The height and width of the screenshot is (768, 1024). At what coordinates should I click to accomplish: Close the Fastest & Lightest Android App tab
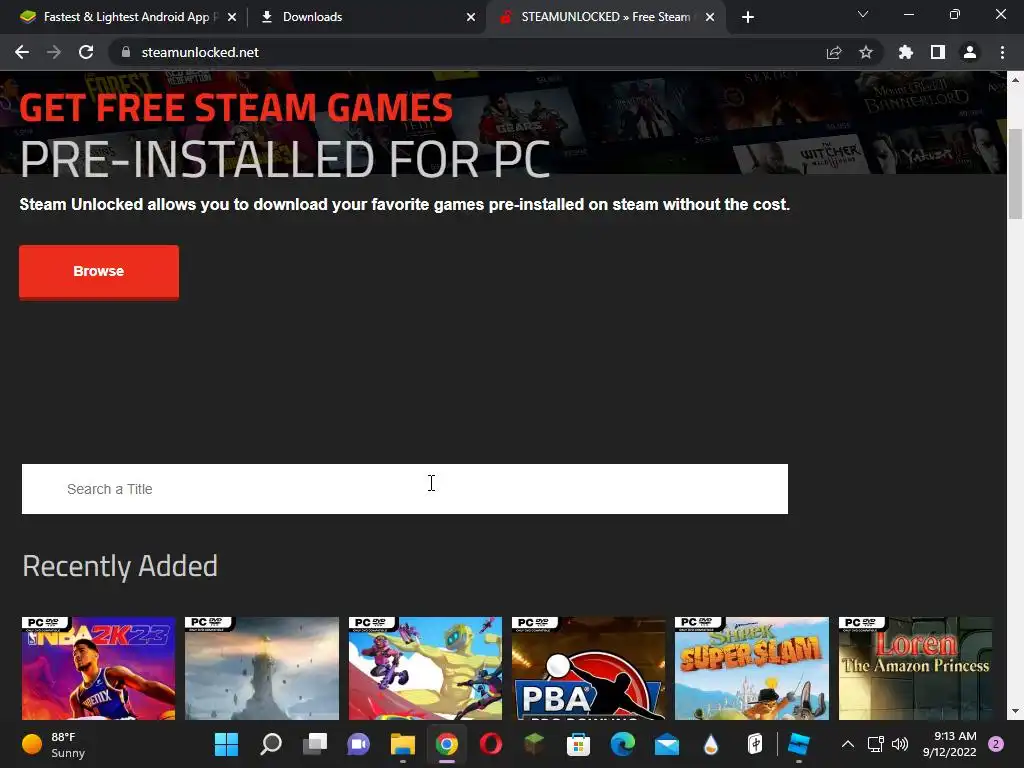[232, 17]
